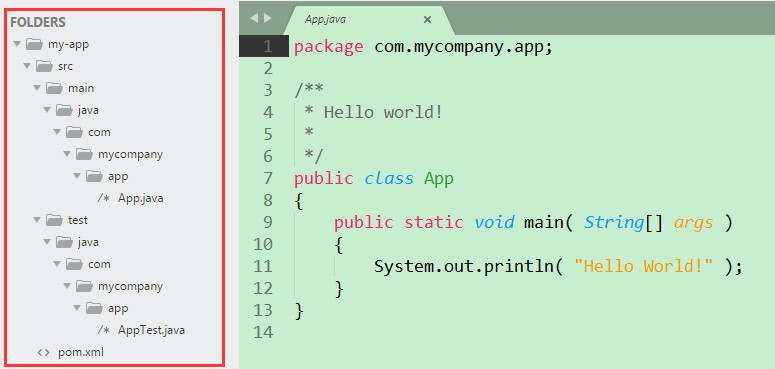Click the "Hello World!" string literal

coord(644,267)
